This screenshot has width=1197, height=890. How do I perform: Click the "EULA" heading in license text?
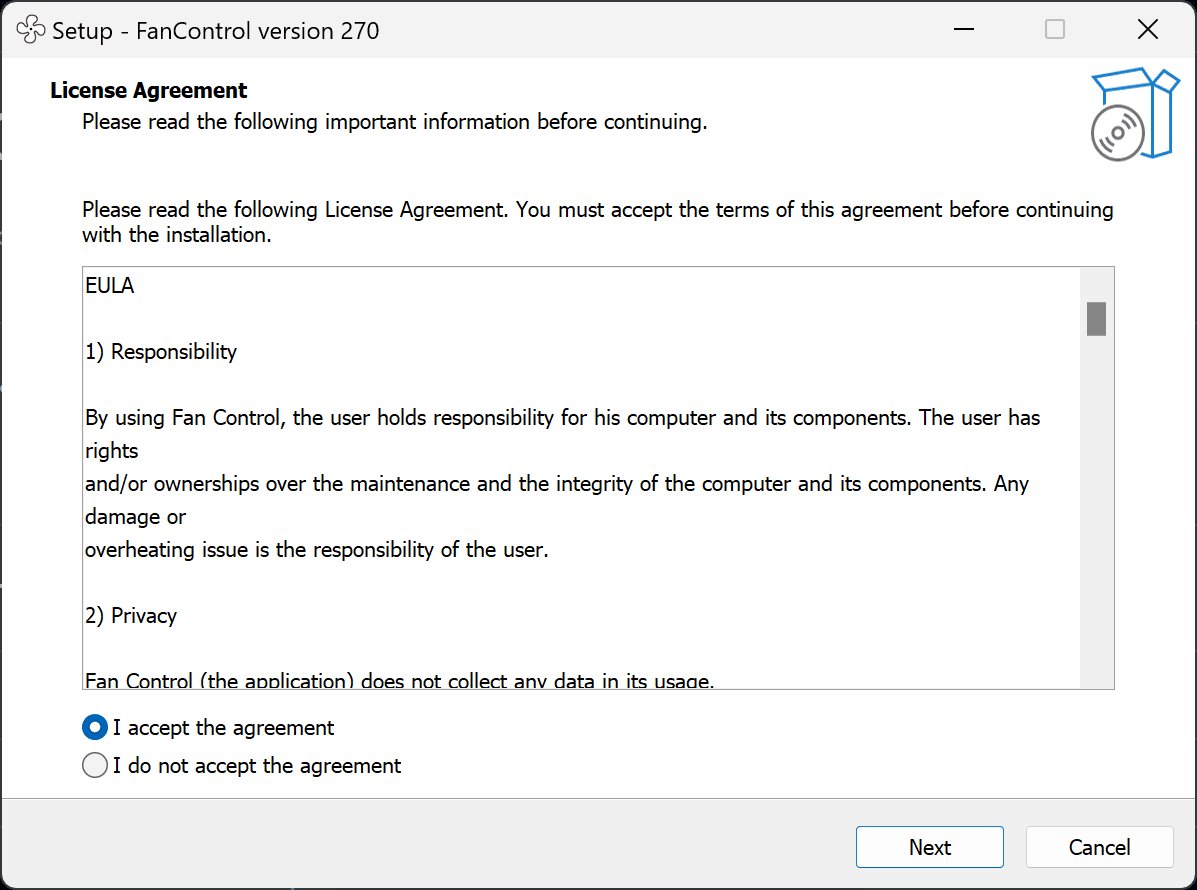click(110, 285)
